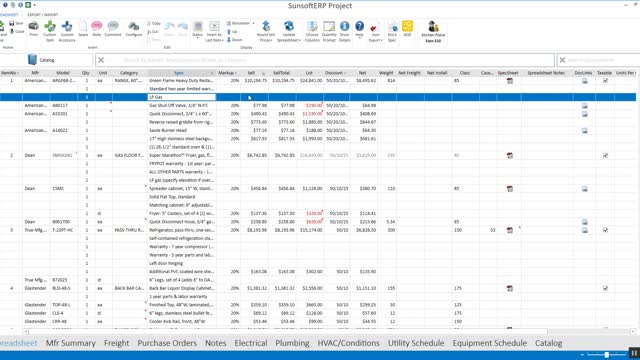This screenshot has height=360, width=640.
Task: Click the 'LP Gas' spec cell
Action: click(181, 97)
